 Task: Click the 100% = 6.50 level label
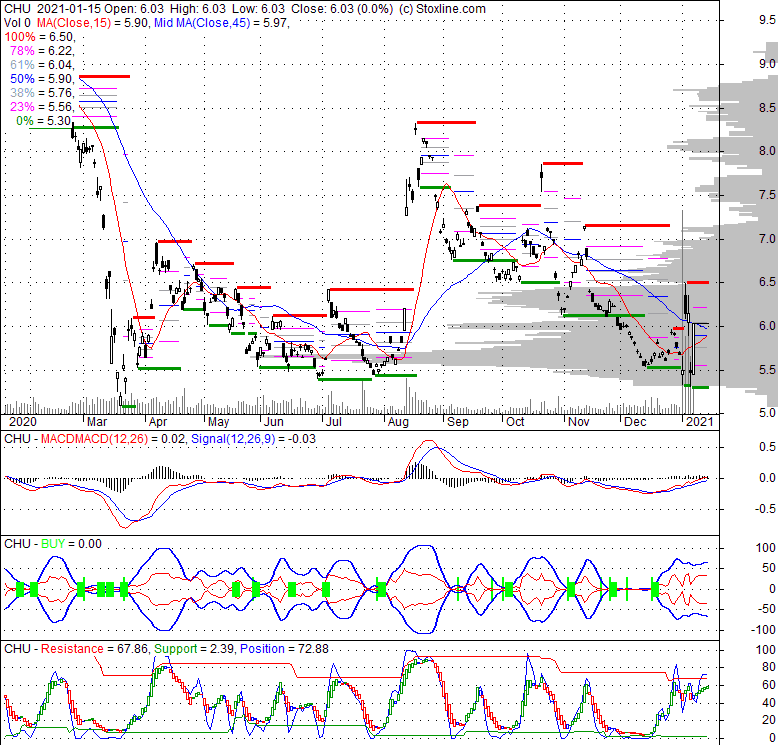pos(40,37)
